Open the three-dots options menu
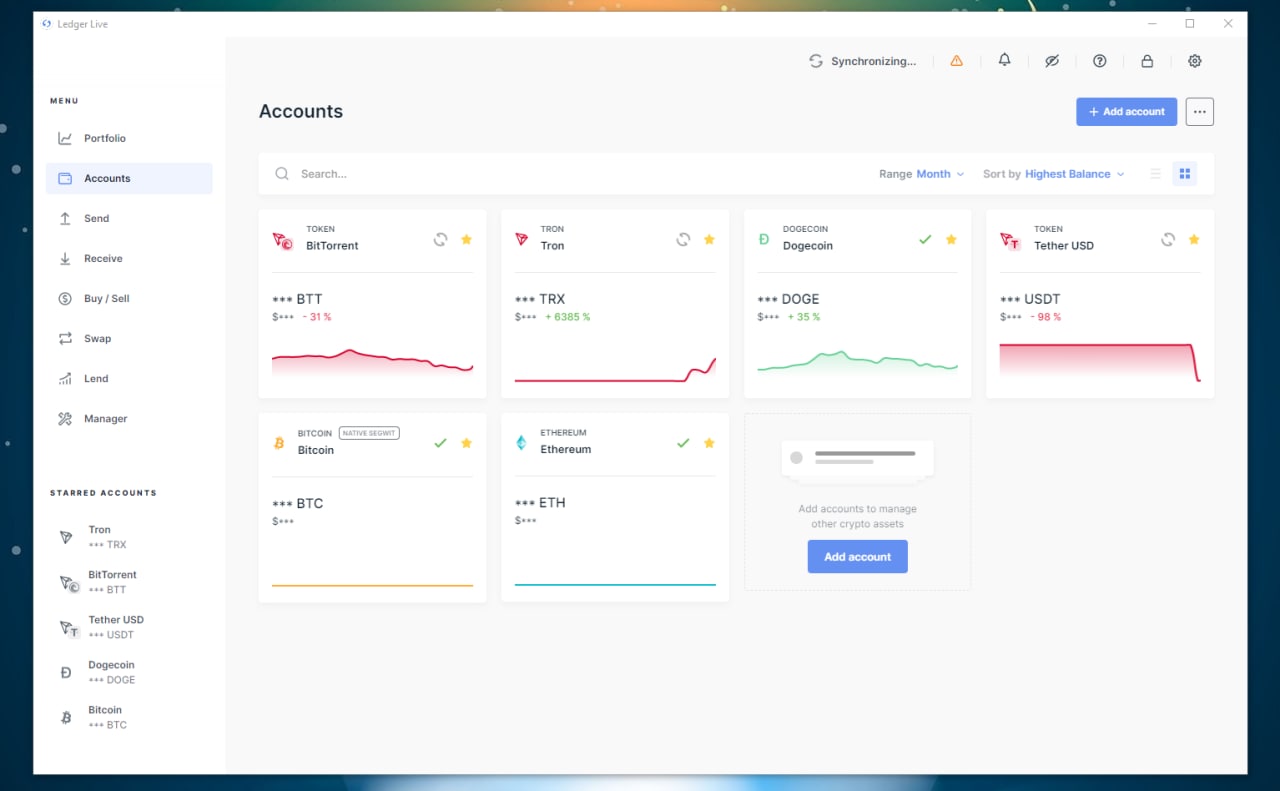Image resolution: width=1280 pixels, height=791 pixels. [1200, 112]
